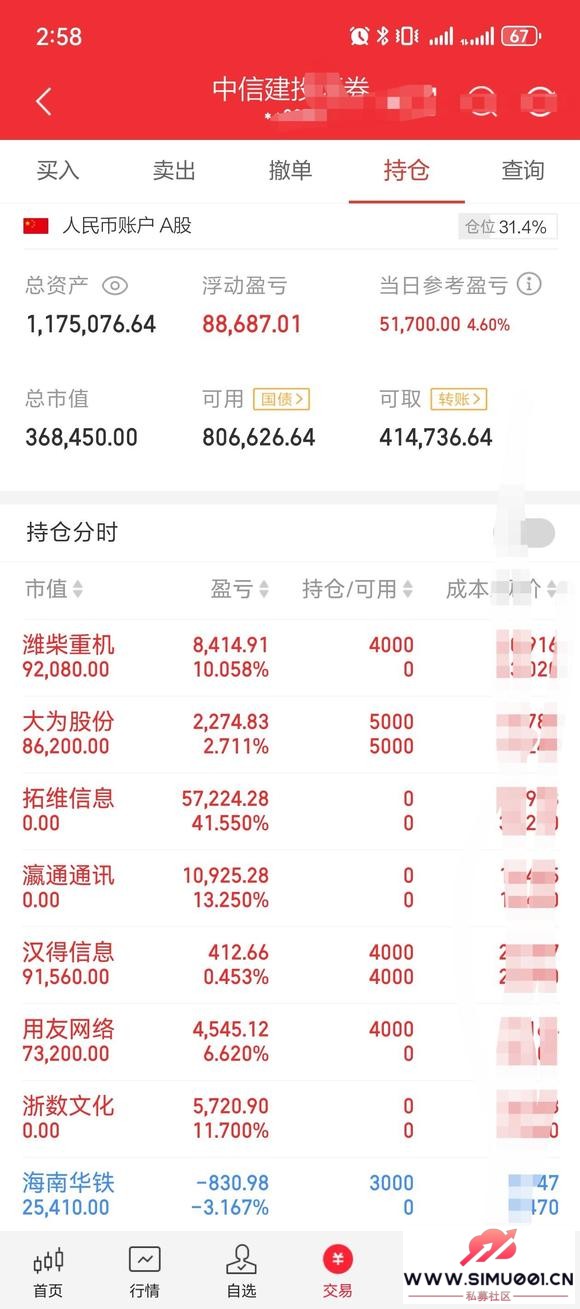Image resolution: width=580 pixels, height=1309 pixels.
Task: Tap the 国债 button
Action: [x=282, y=399]
